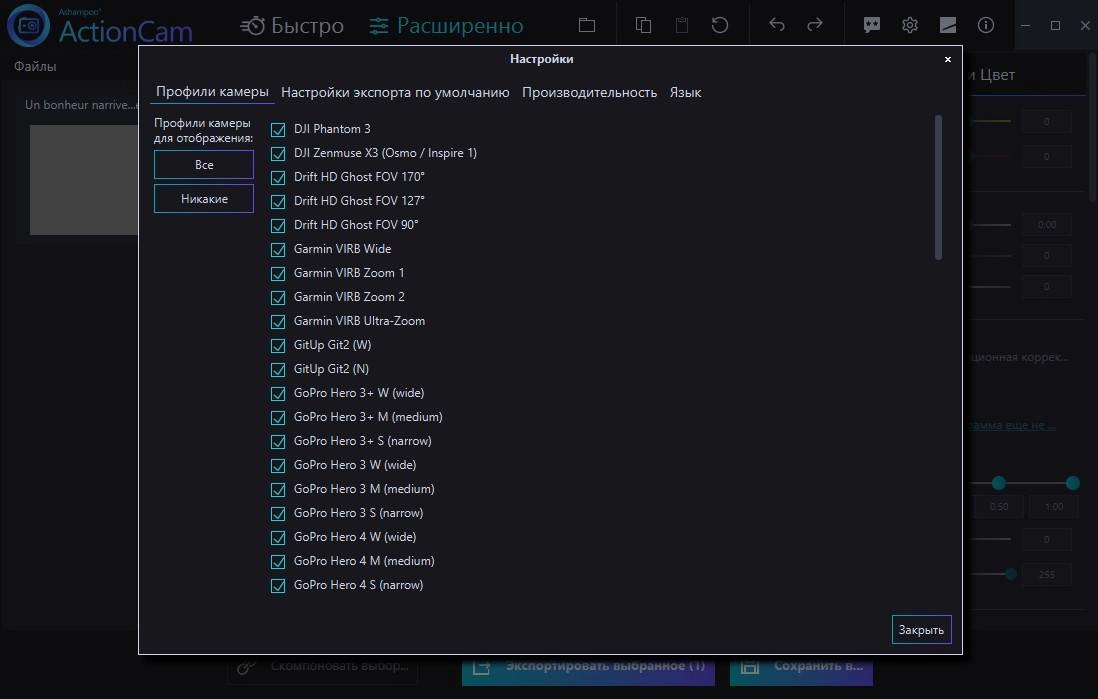Image resolution: width=1098 pixels, height=699 pixels.
Task: Toggle Drift HD Ghost FOV 90° checkbox
Action: point(278,226)
